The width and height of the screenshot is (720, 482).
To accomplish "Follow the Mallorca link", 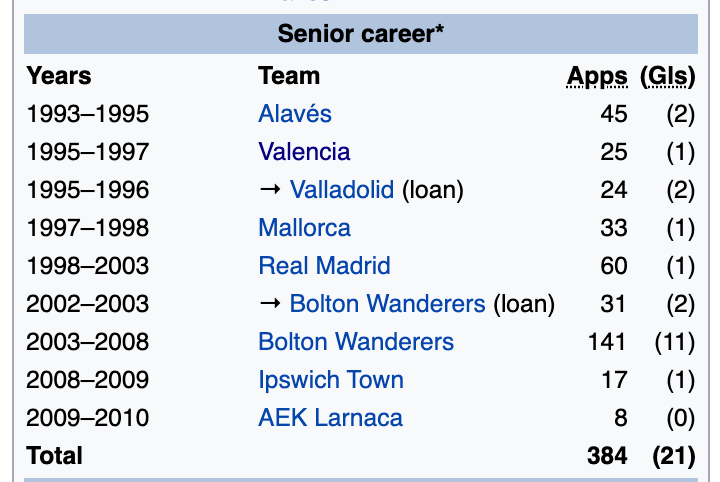I will pyautogui.click(x=304, y=228).
